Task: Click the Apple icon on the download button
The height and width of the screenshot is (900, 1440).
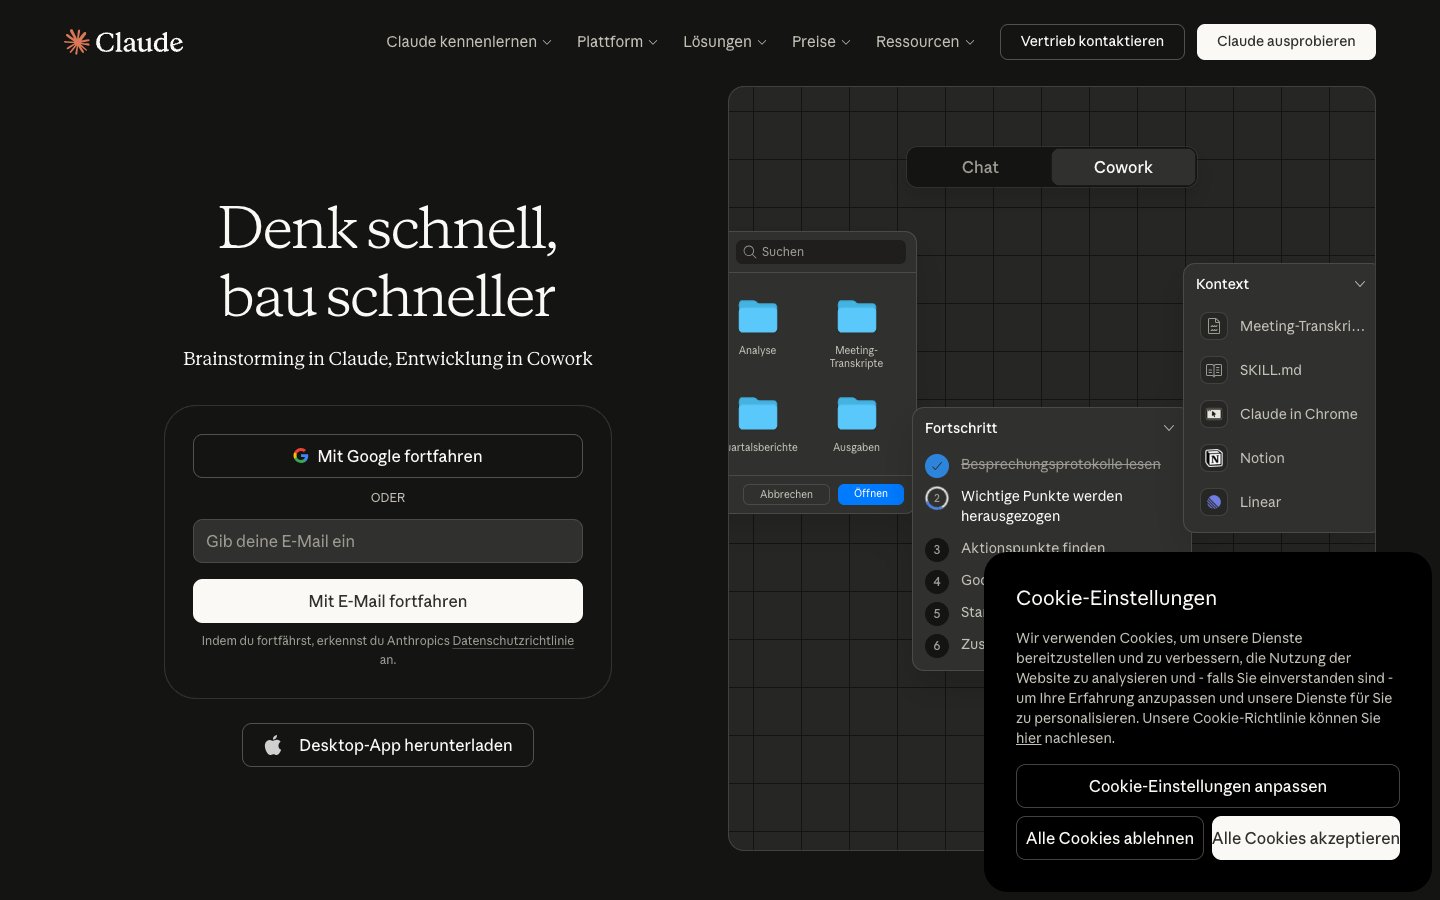Action: point(272,744)
